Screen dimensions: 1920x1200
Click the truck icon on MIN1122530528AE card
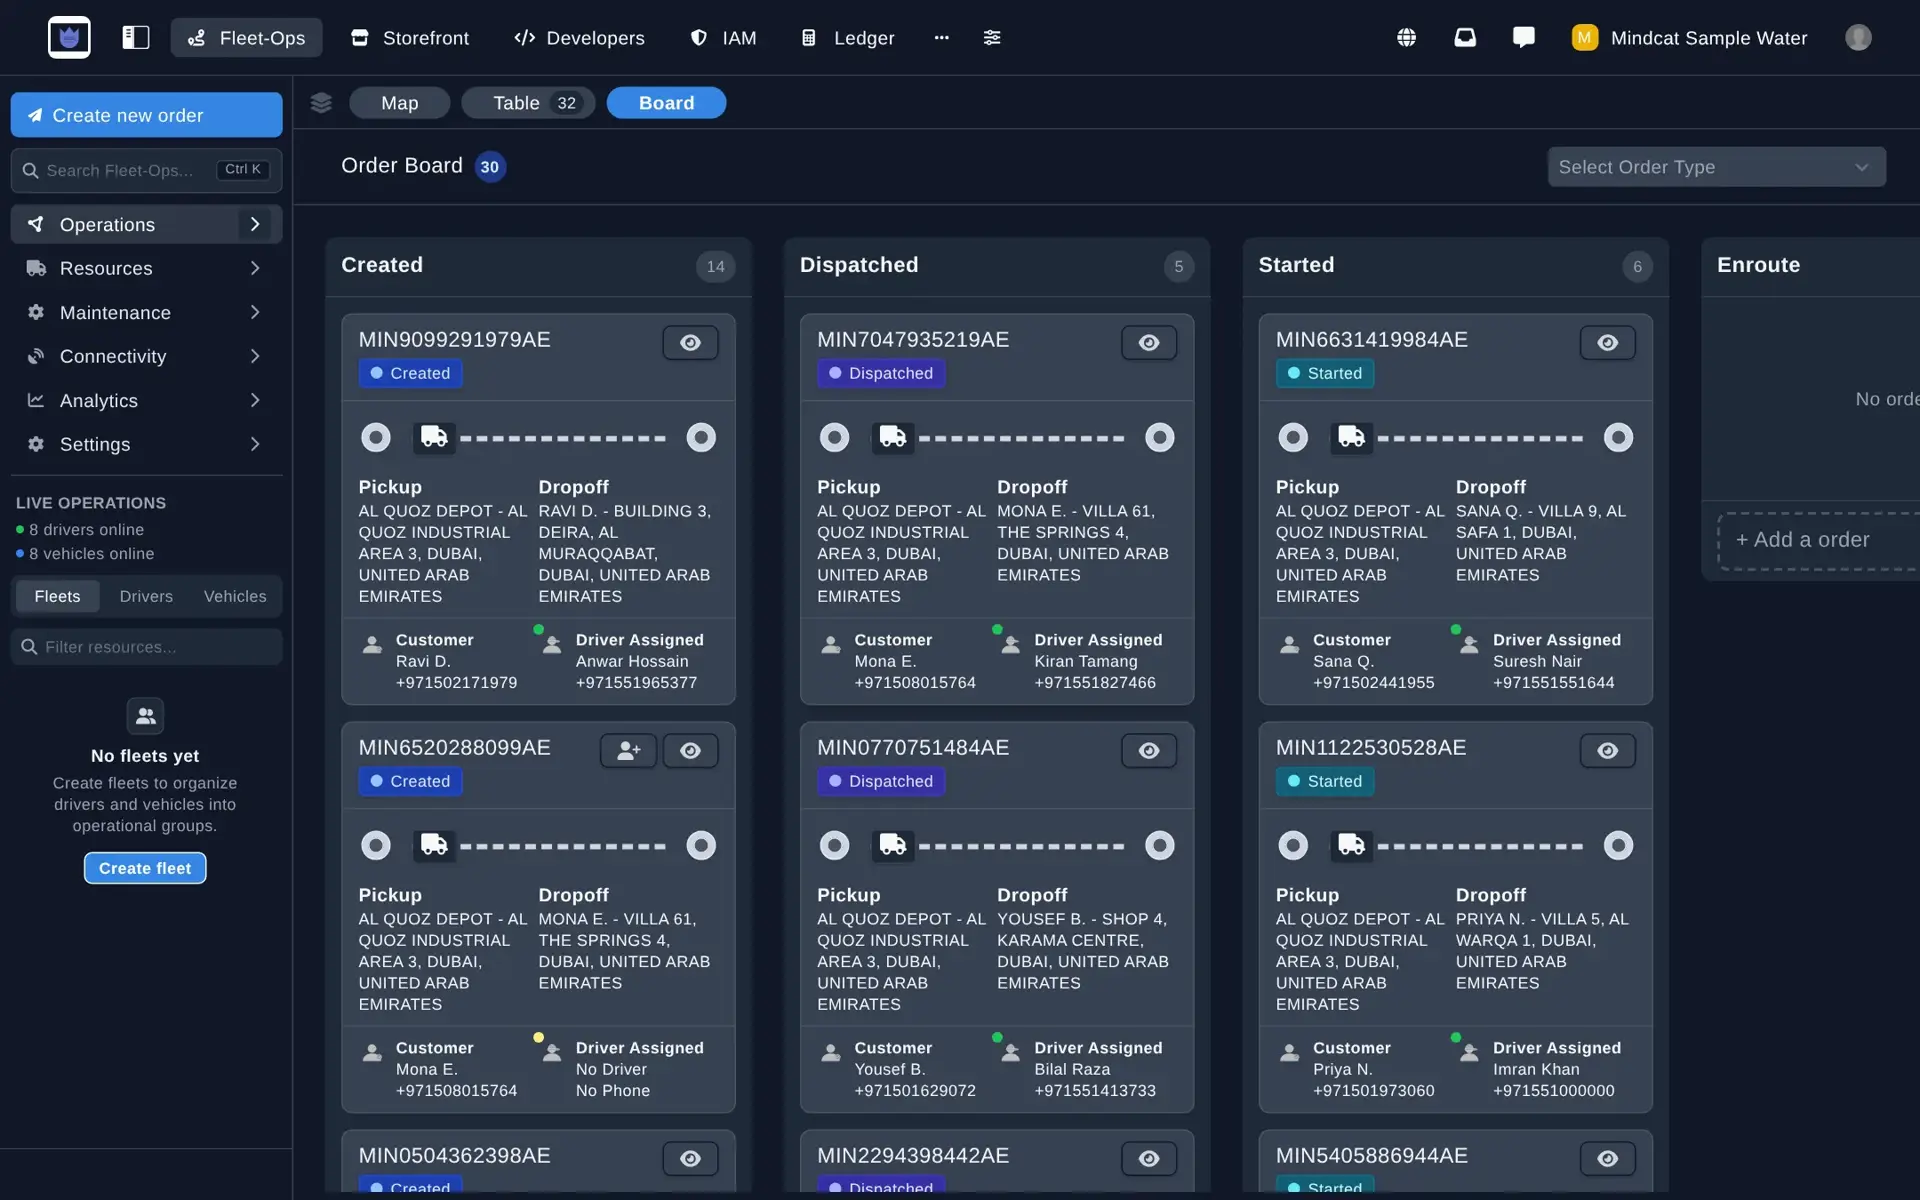point(1352,845)
